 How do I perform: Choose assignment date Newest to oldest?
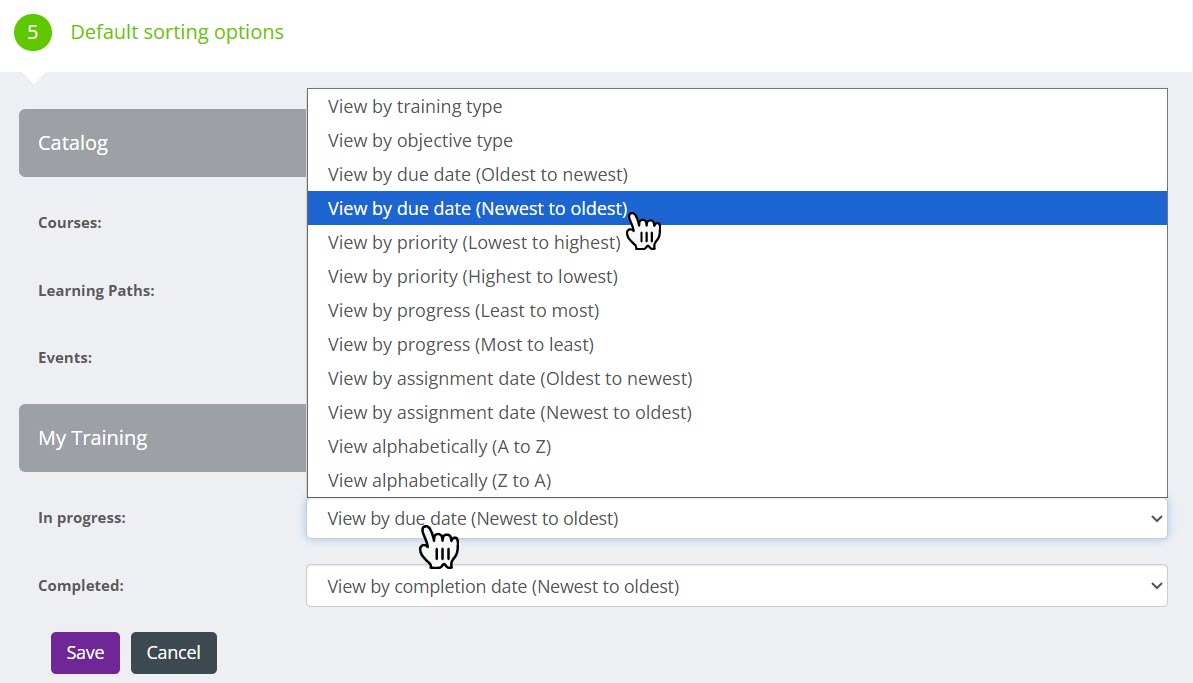pyautogui.click(x=510, y=413)
